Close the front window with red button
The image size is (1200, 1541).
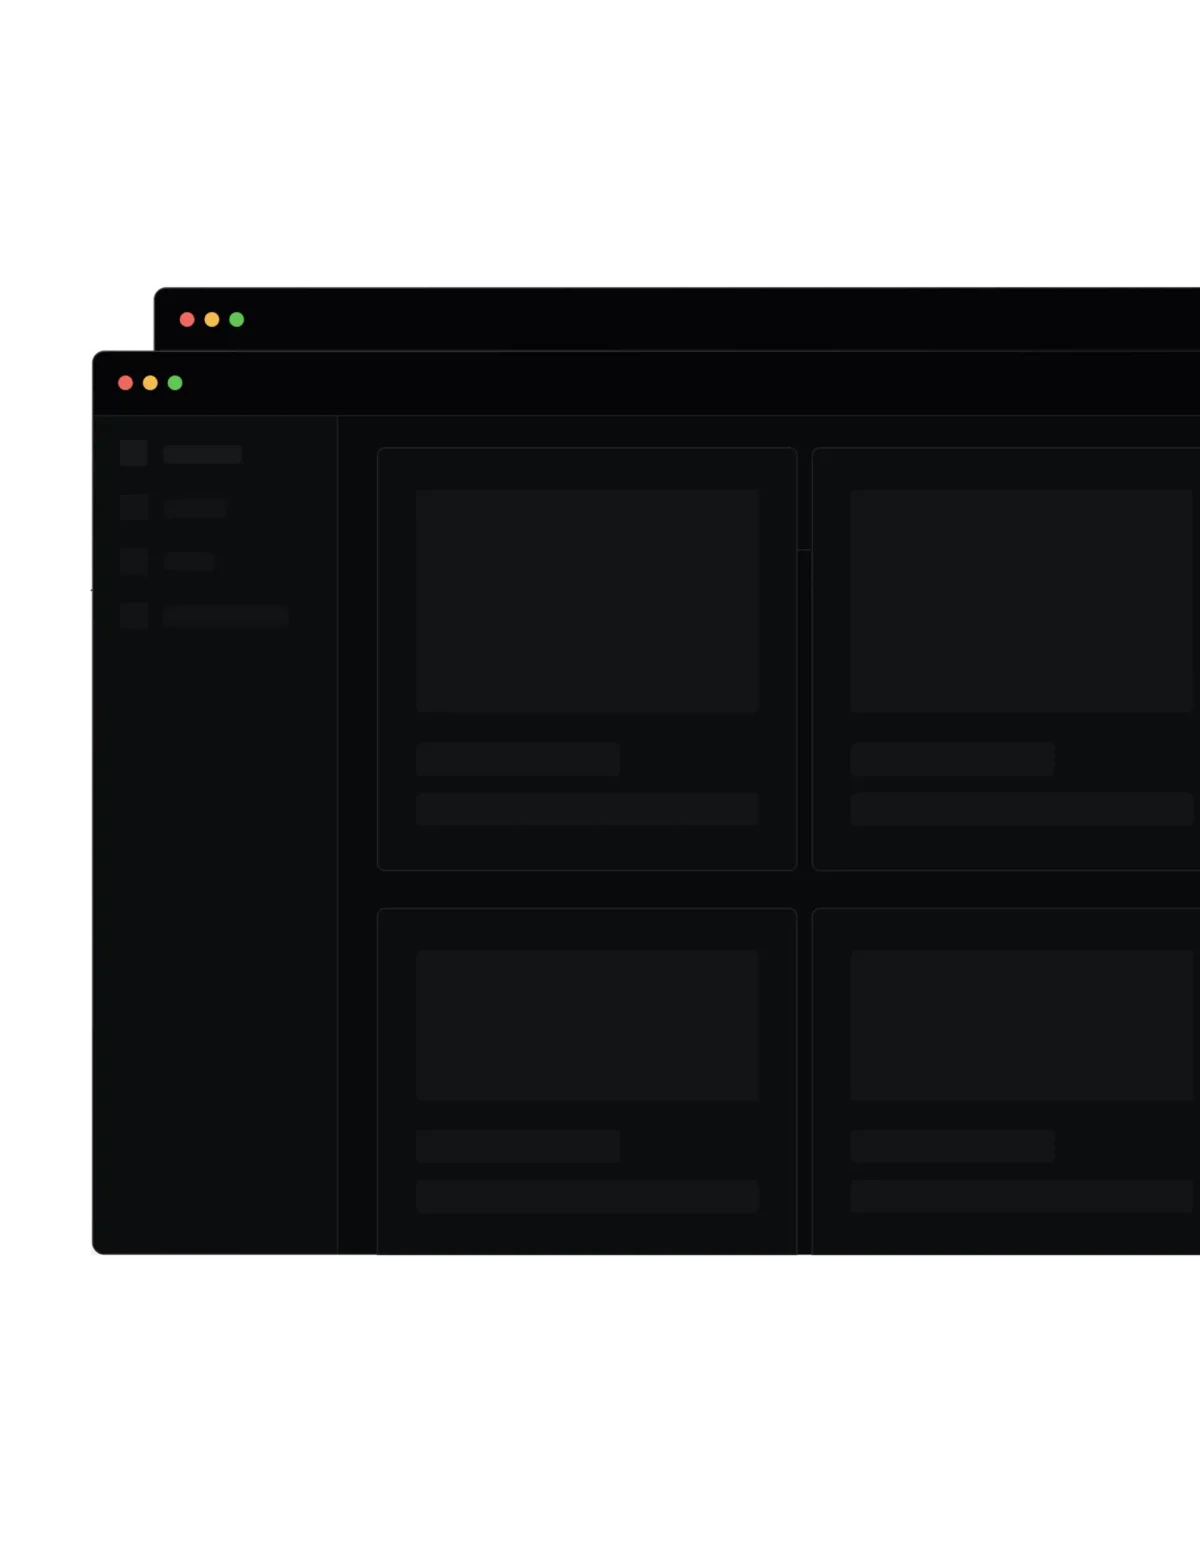coord(125,383)
